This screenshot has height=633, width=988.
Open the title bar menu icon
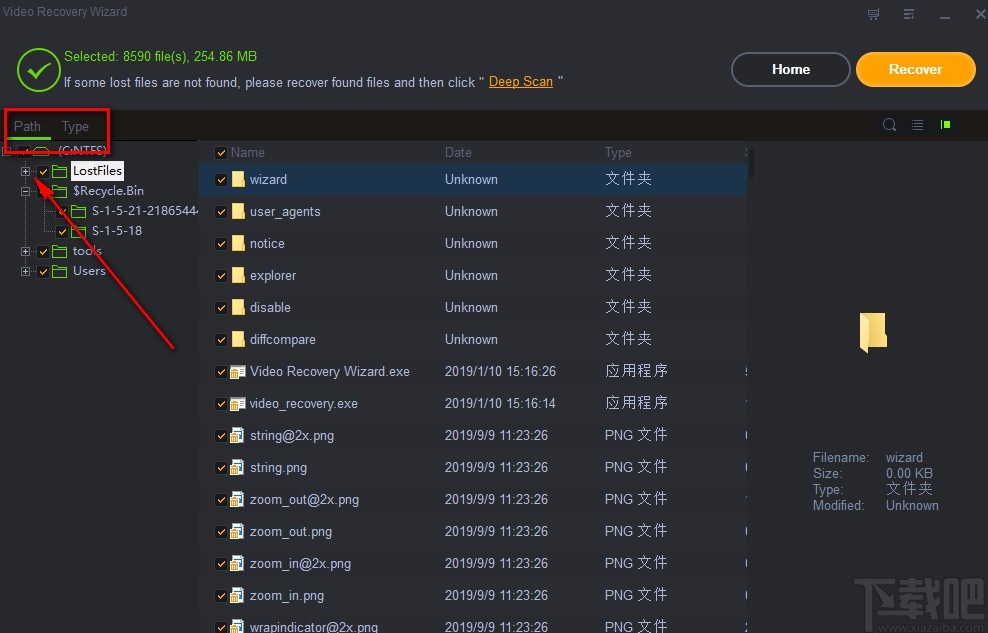tap(909, 14)
